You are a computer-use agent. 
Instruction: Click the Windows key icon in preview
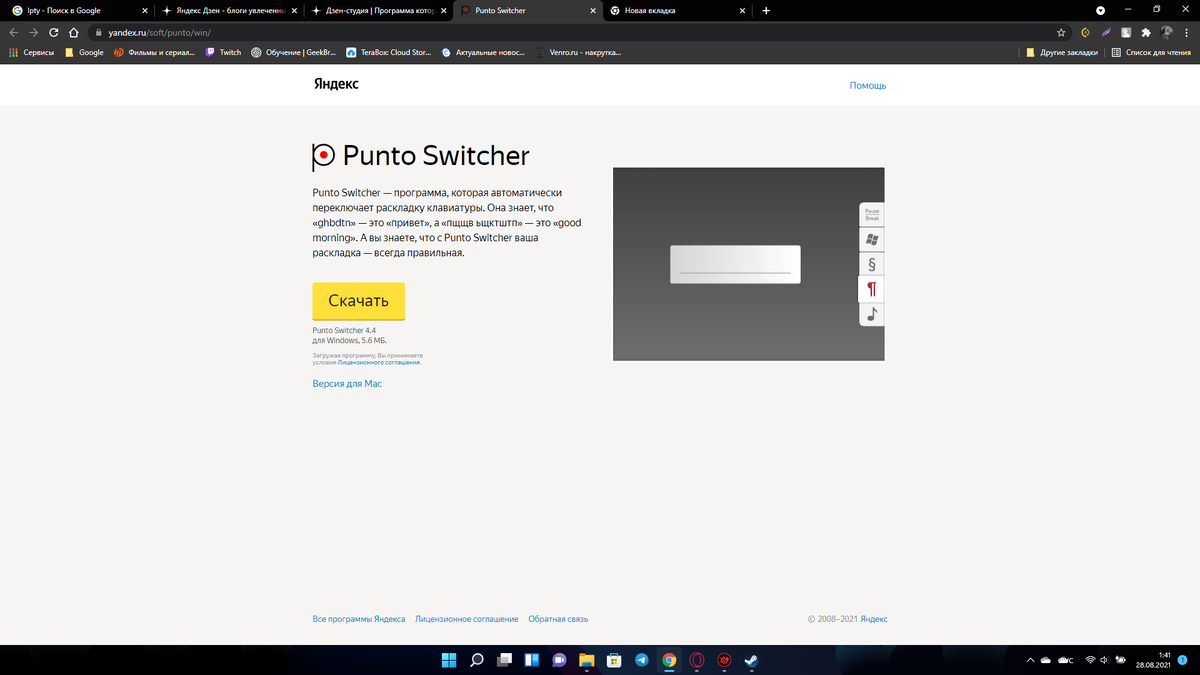872,239
